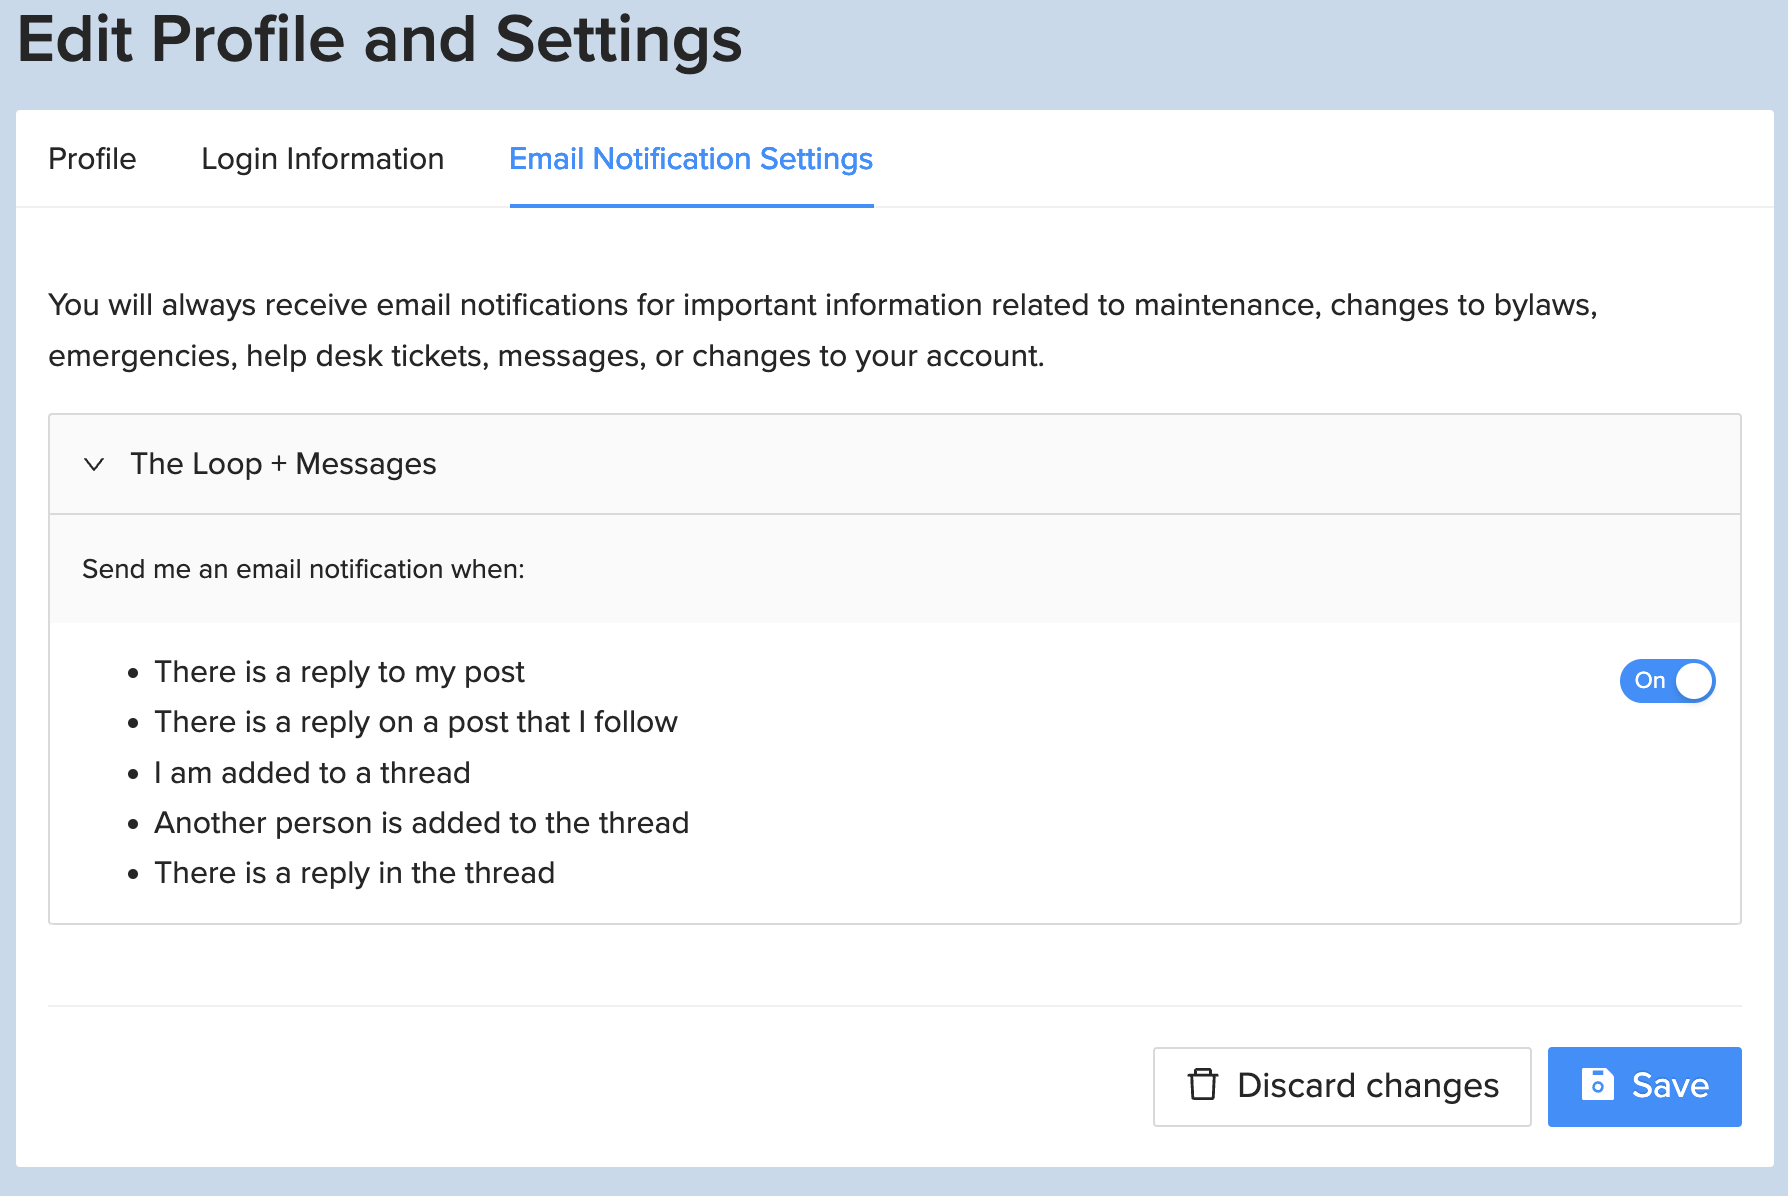Image resolution: width=1788 pixels, height=1196 pixels.
Task: Click the Save button
Action: 1644,1086
